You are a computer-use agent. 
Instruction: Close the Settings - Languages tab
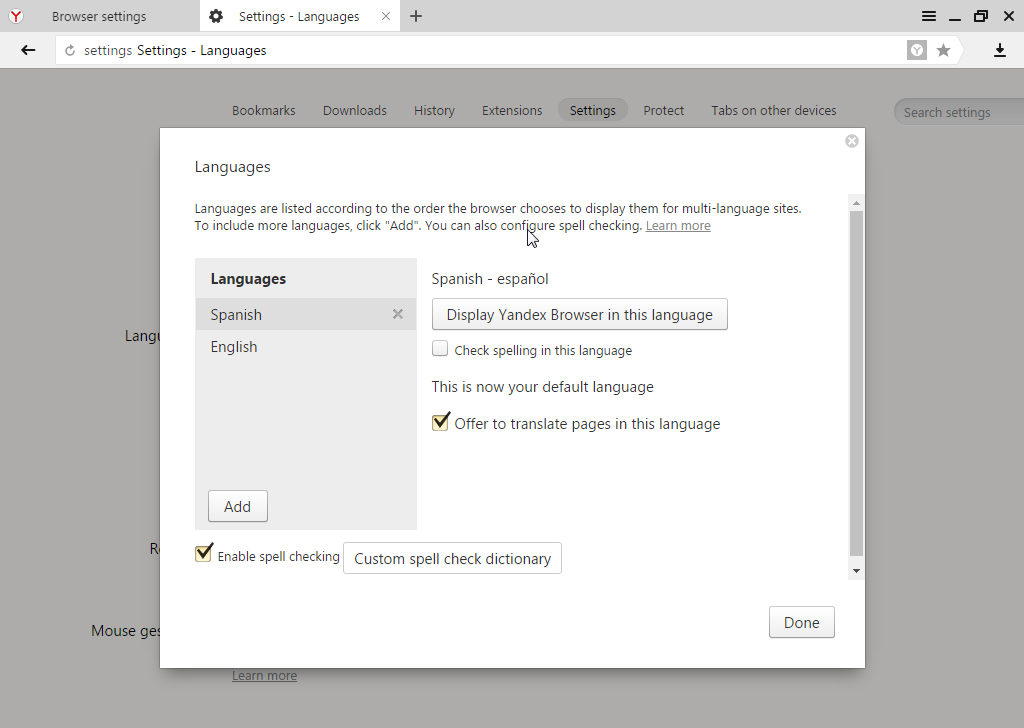coord(386,16)
